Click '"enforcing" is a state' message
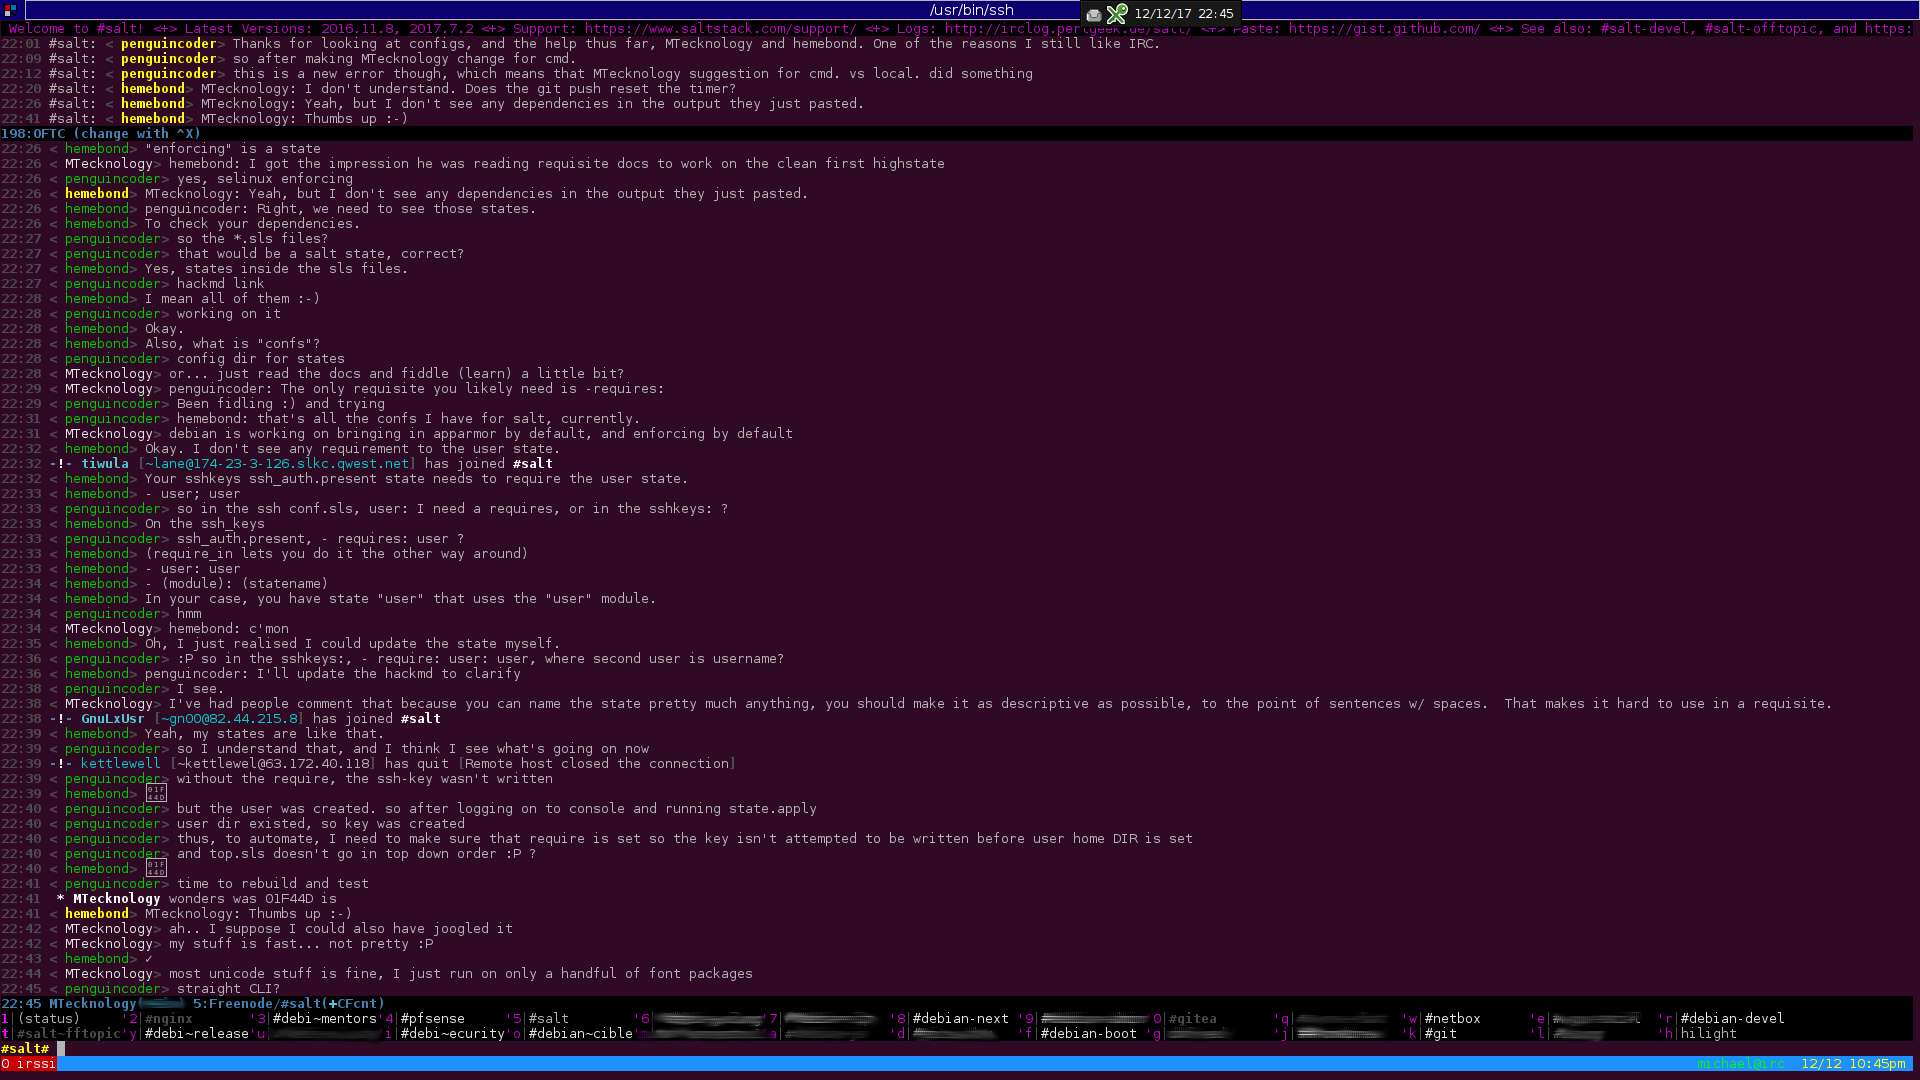1920x1080 pixels. pyautogui.click(x=233, y=149)
